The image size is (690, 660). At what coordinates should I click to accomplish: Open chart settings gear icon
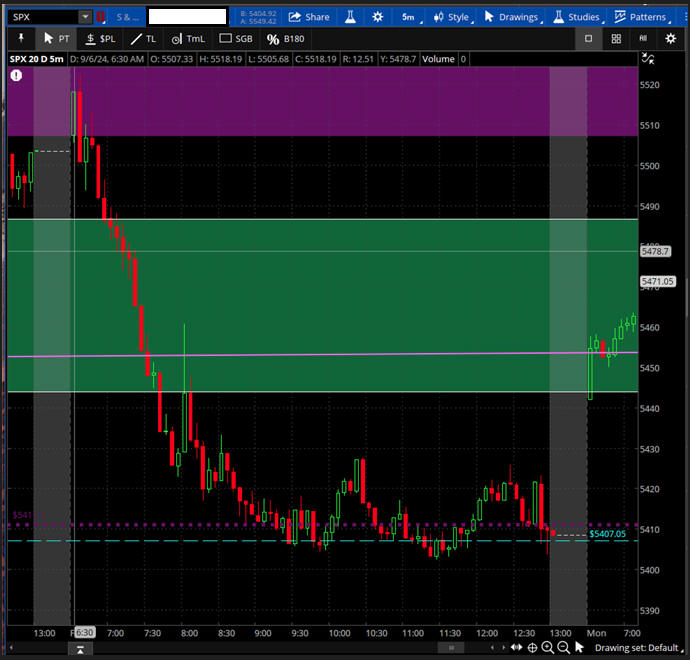point(377,17)
